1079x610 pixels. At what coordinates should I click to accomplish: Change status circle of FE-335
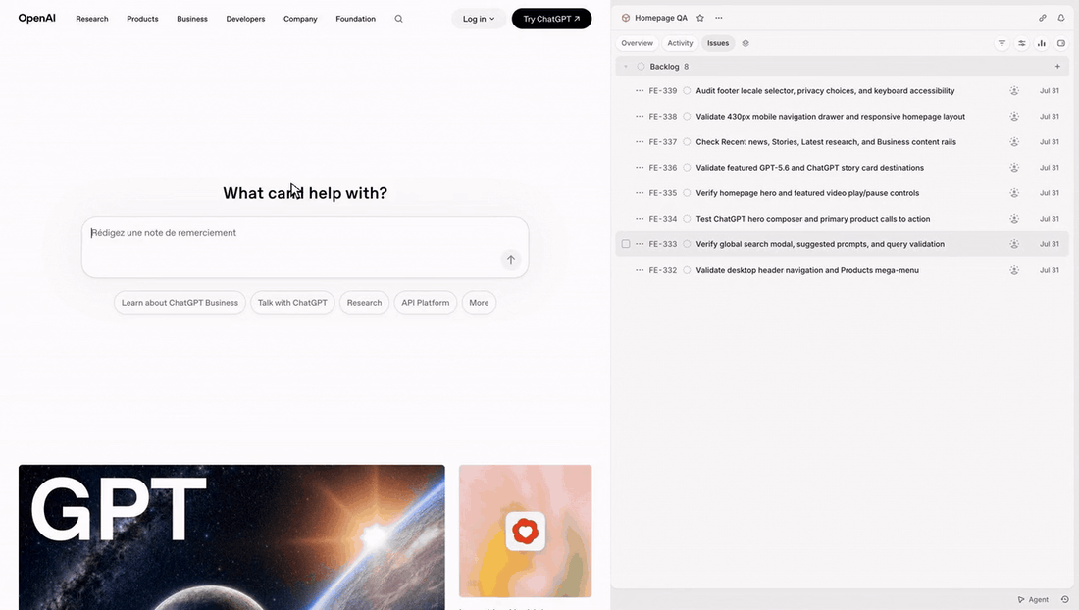687,193
